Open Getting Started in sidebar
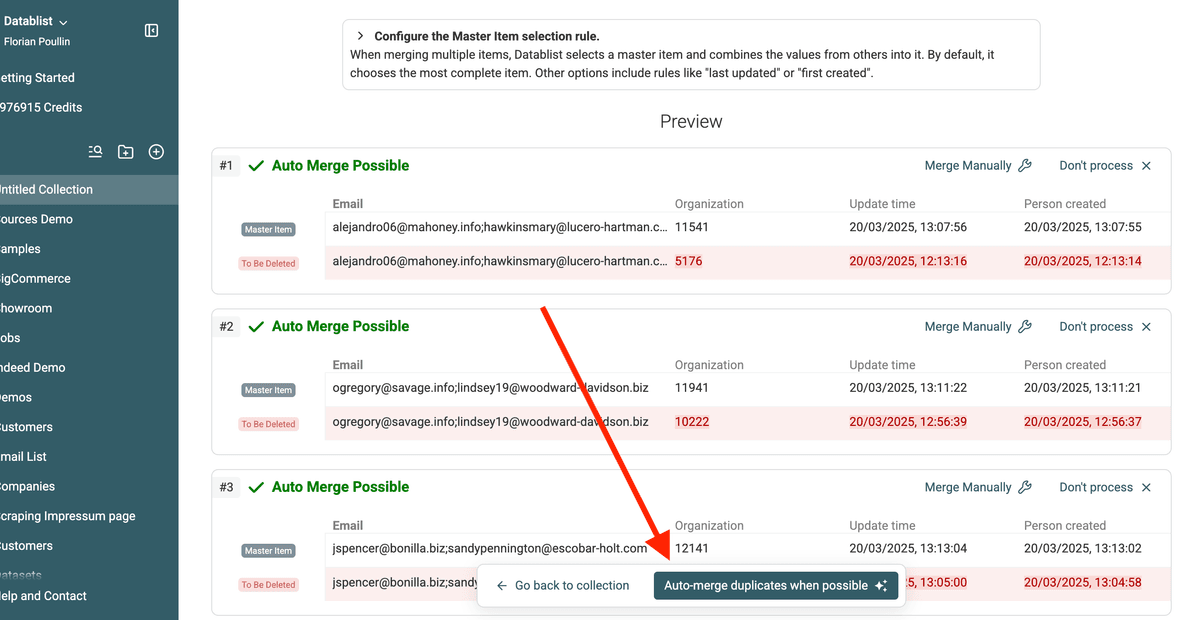 (x=37, y=78)
